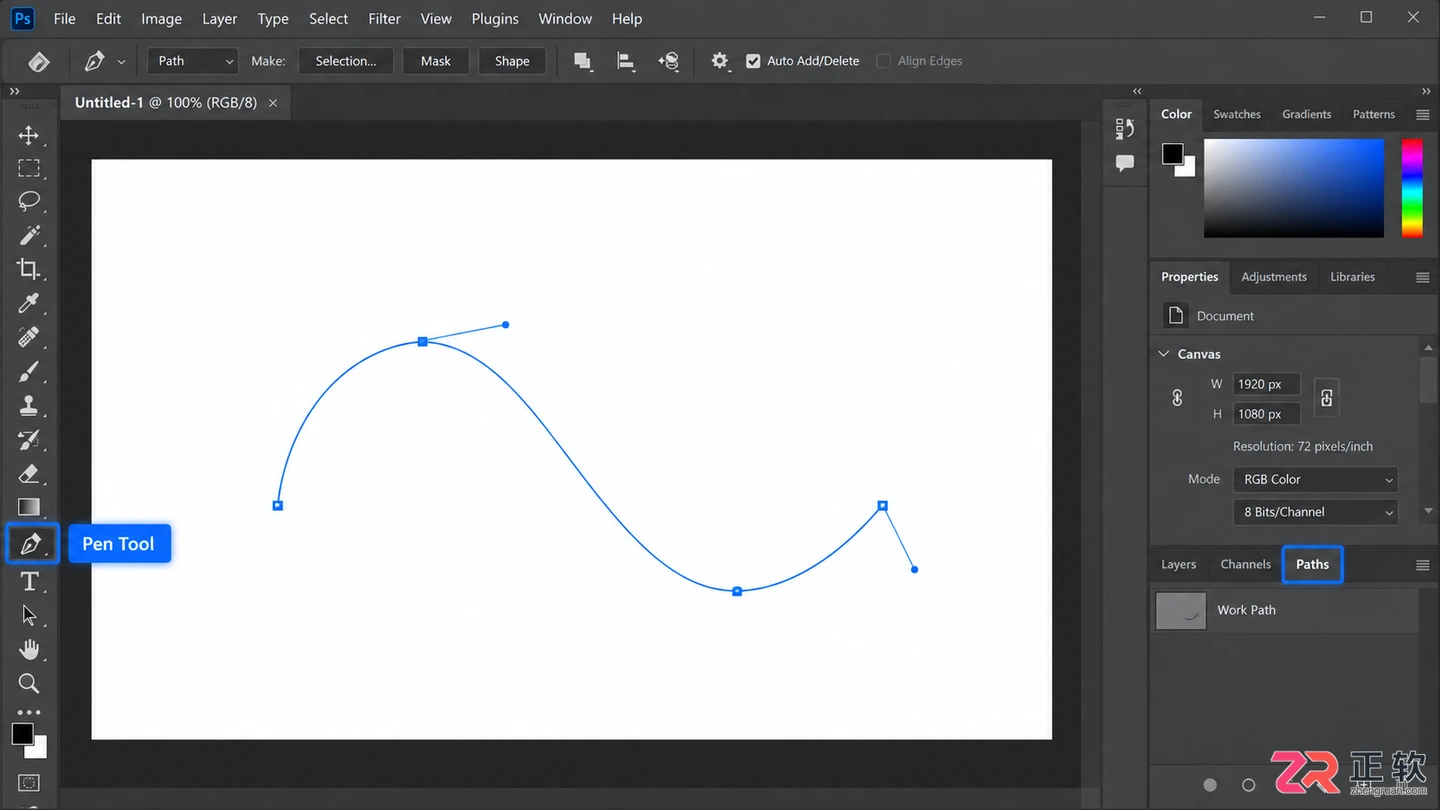The width and height of the screenshot is (1440, 810).
Task: Choose the Crop tool
Action: pyautogui.click(x=29, y=268)
